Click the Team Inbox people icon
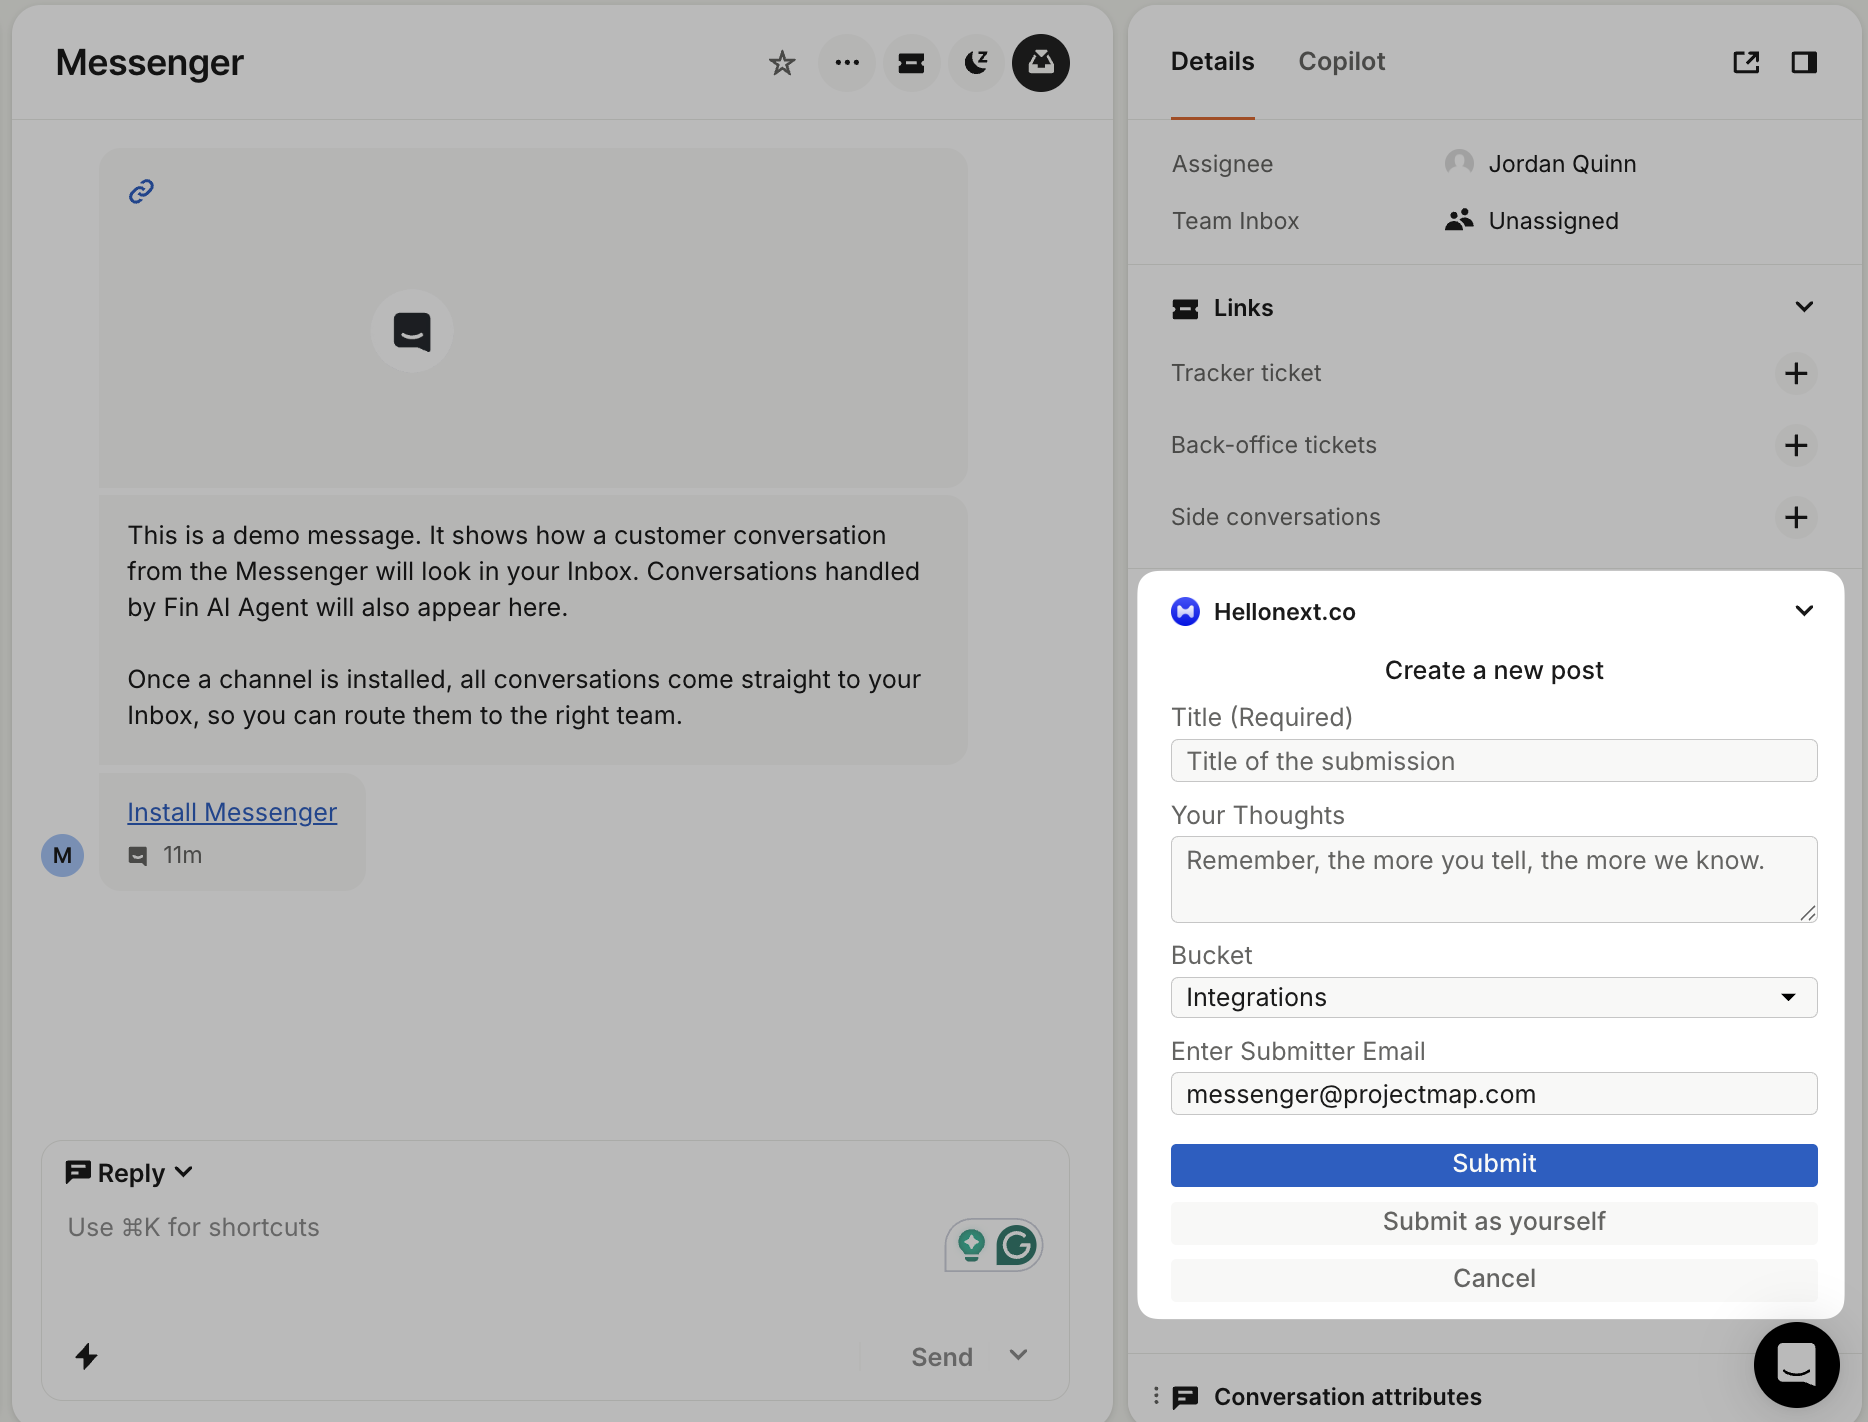 click(x=1459, y=220)
